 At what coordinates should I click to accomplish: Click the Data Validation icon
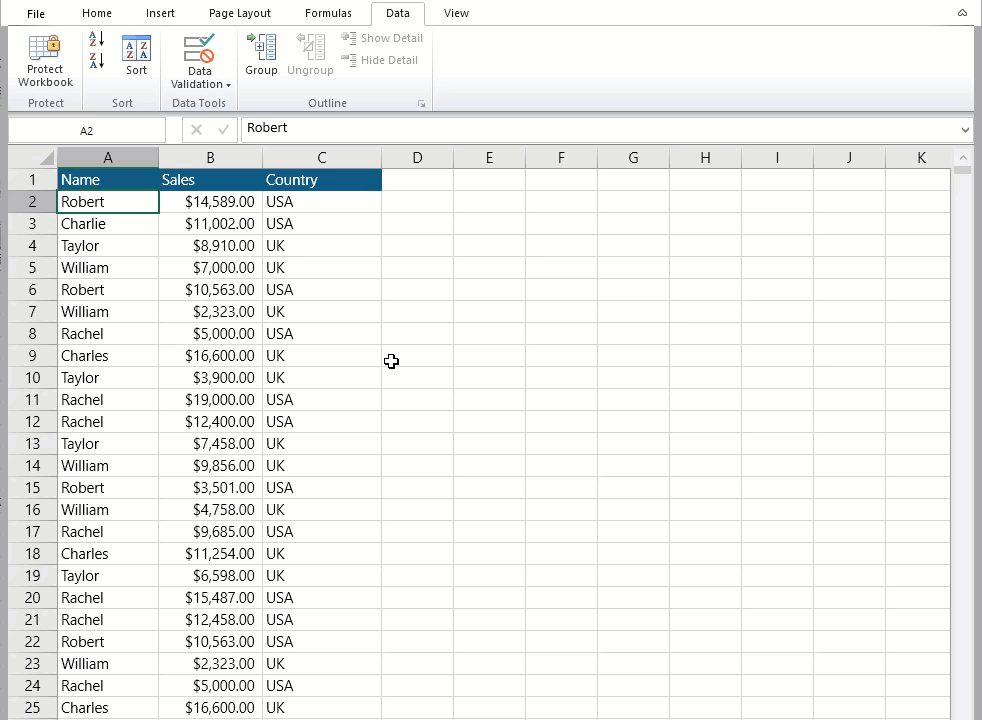[199, 49]
